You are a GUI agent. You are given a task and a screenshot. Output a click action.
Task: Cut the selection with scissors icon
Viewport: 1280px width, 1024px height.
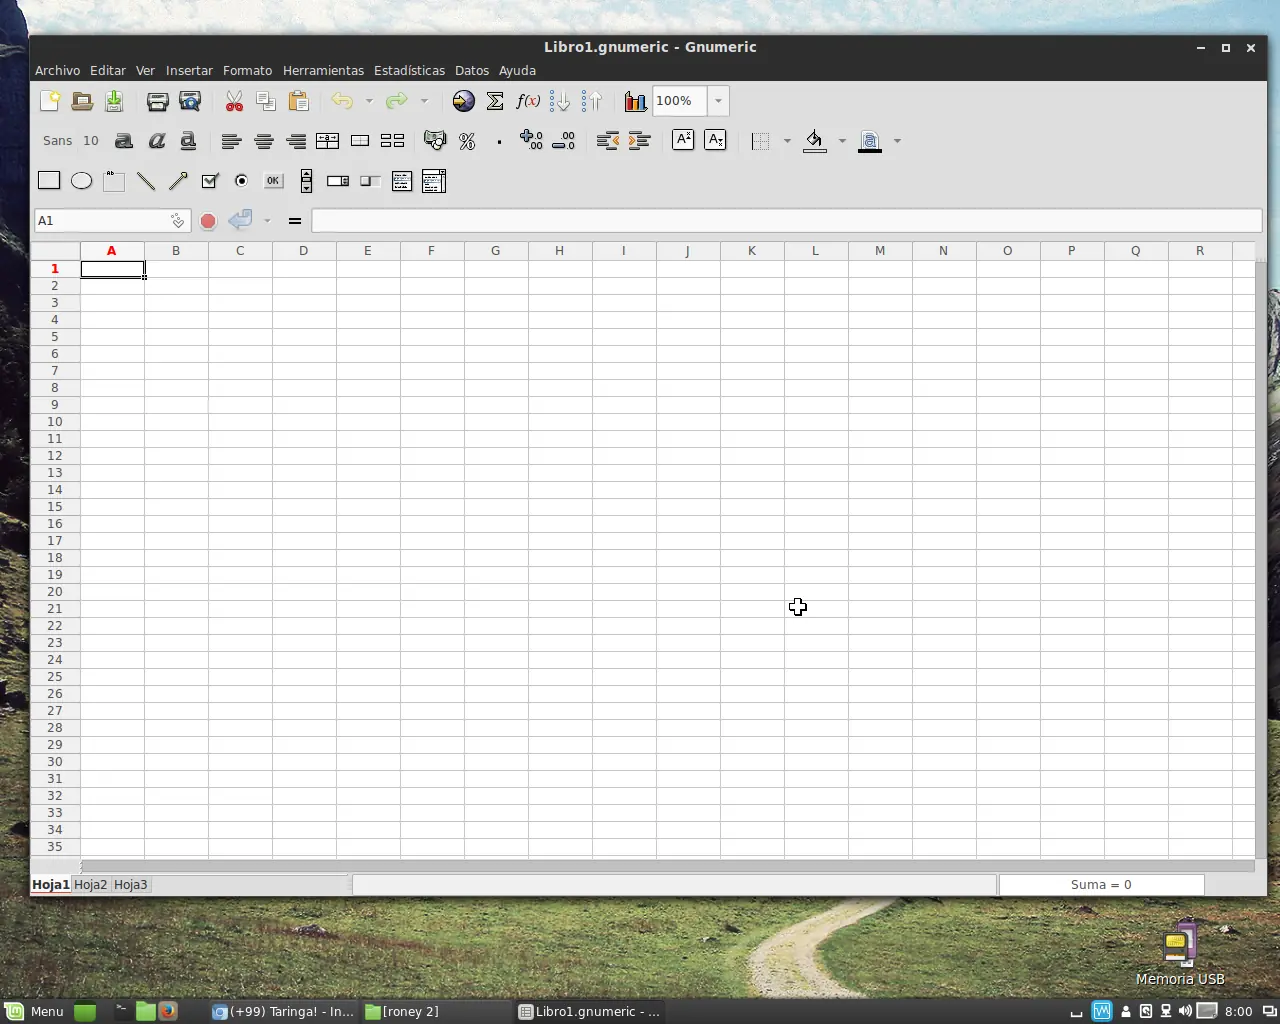coord(234,101)
